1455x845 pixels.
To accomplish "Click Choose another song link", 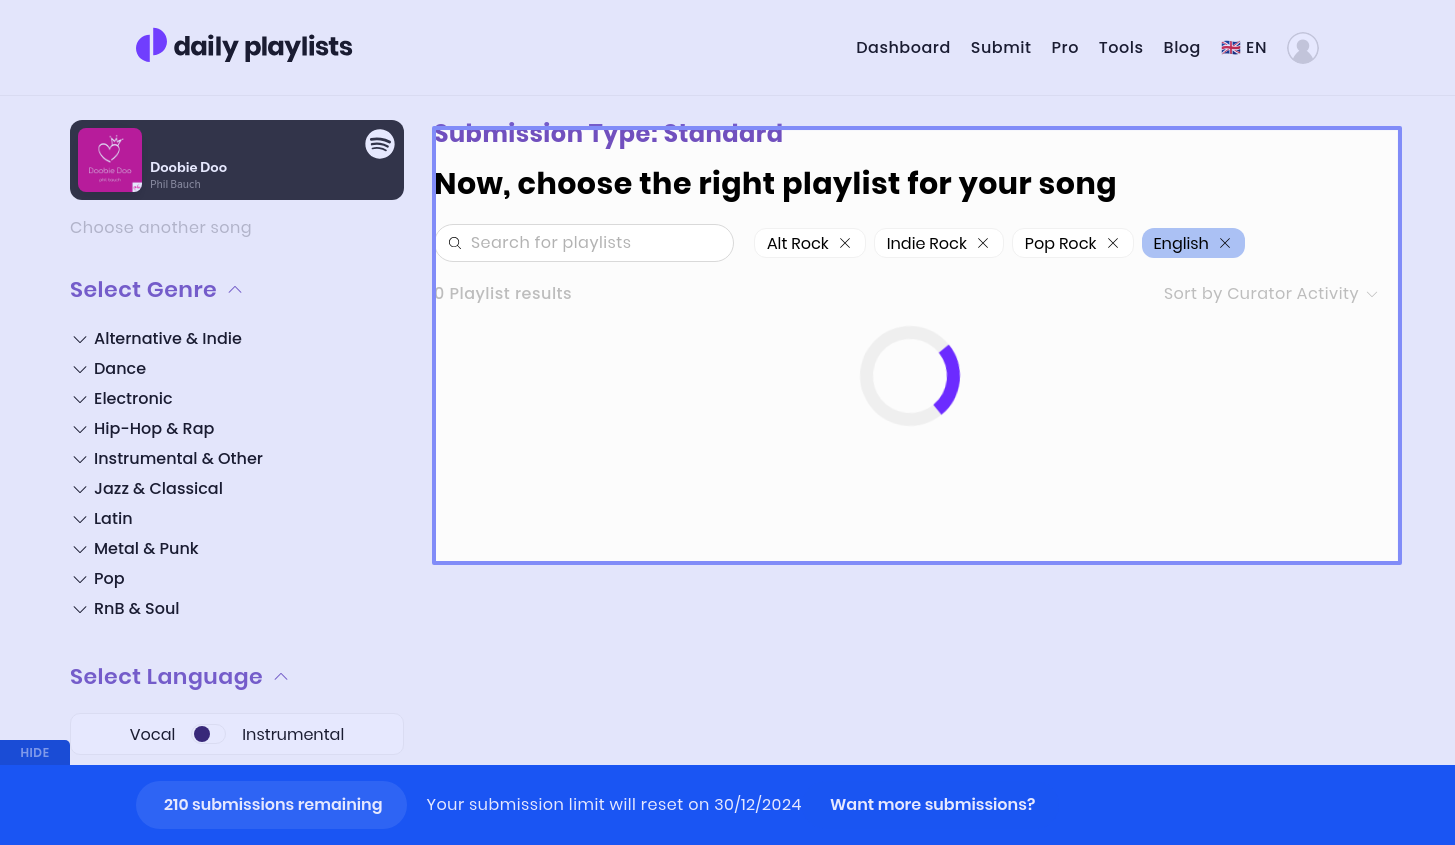I will coord(161,228).
